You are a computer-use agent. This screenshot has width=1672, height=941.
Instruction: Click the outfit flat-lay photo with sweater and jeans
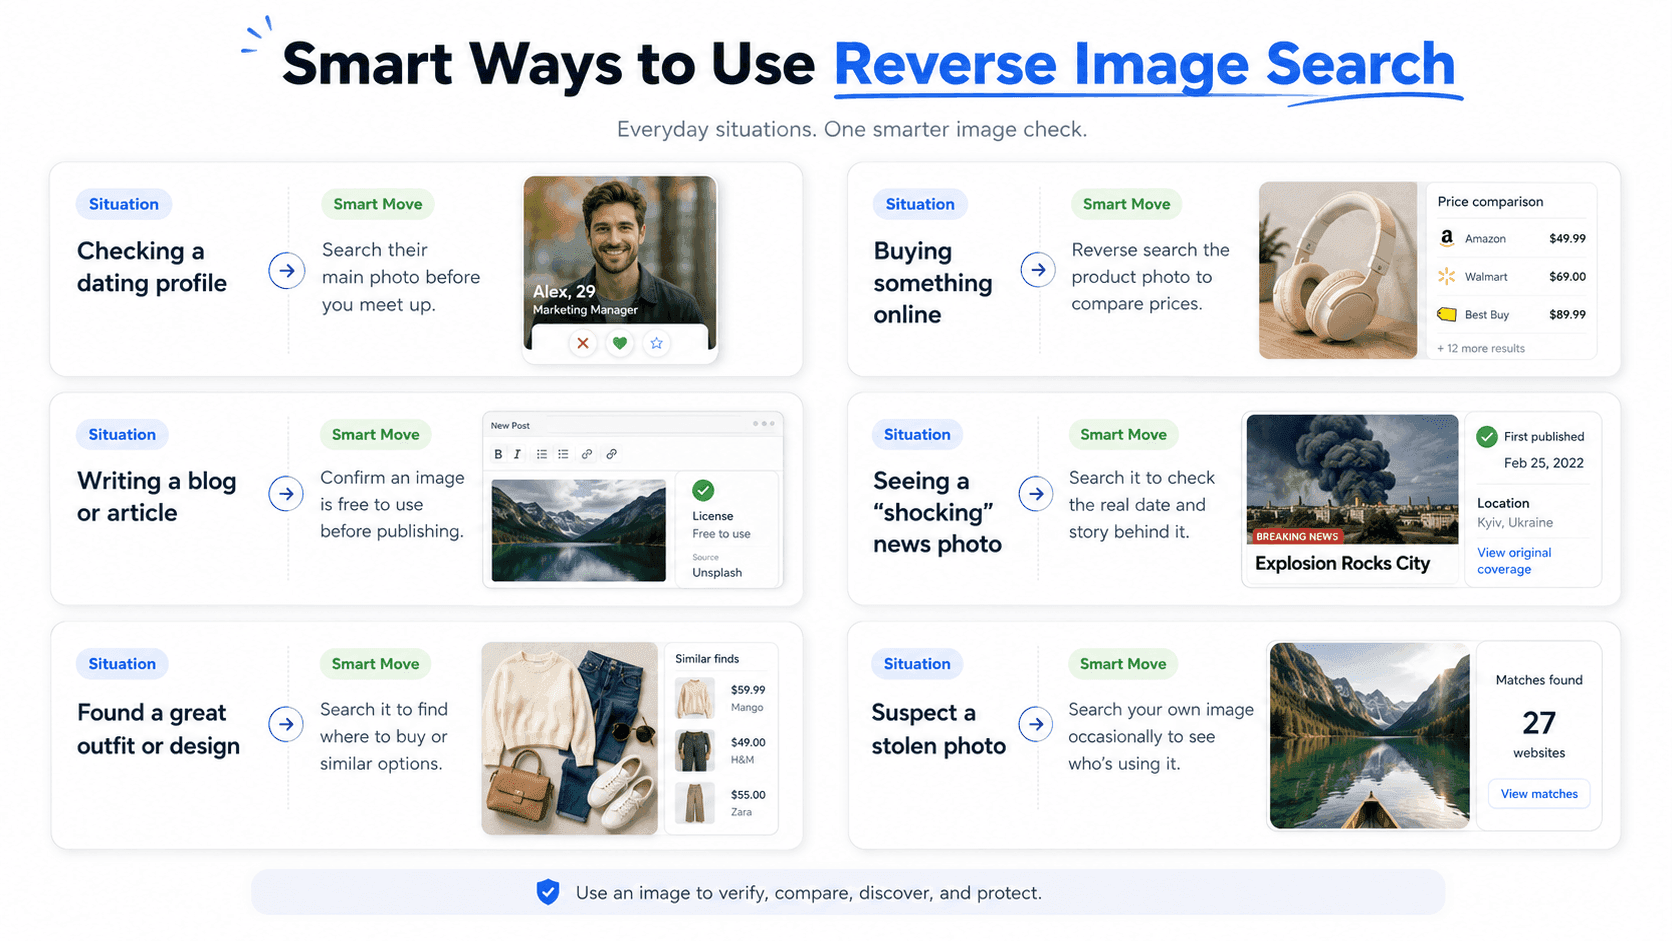coord(570,738)
